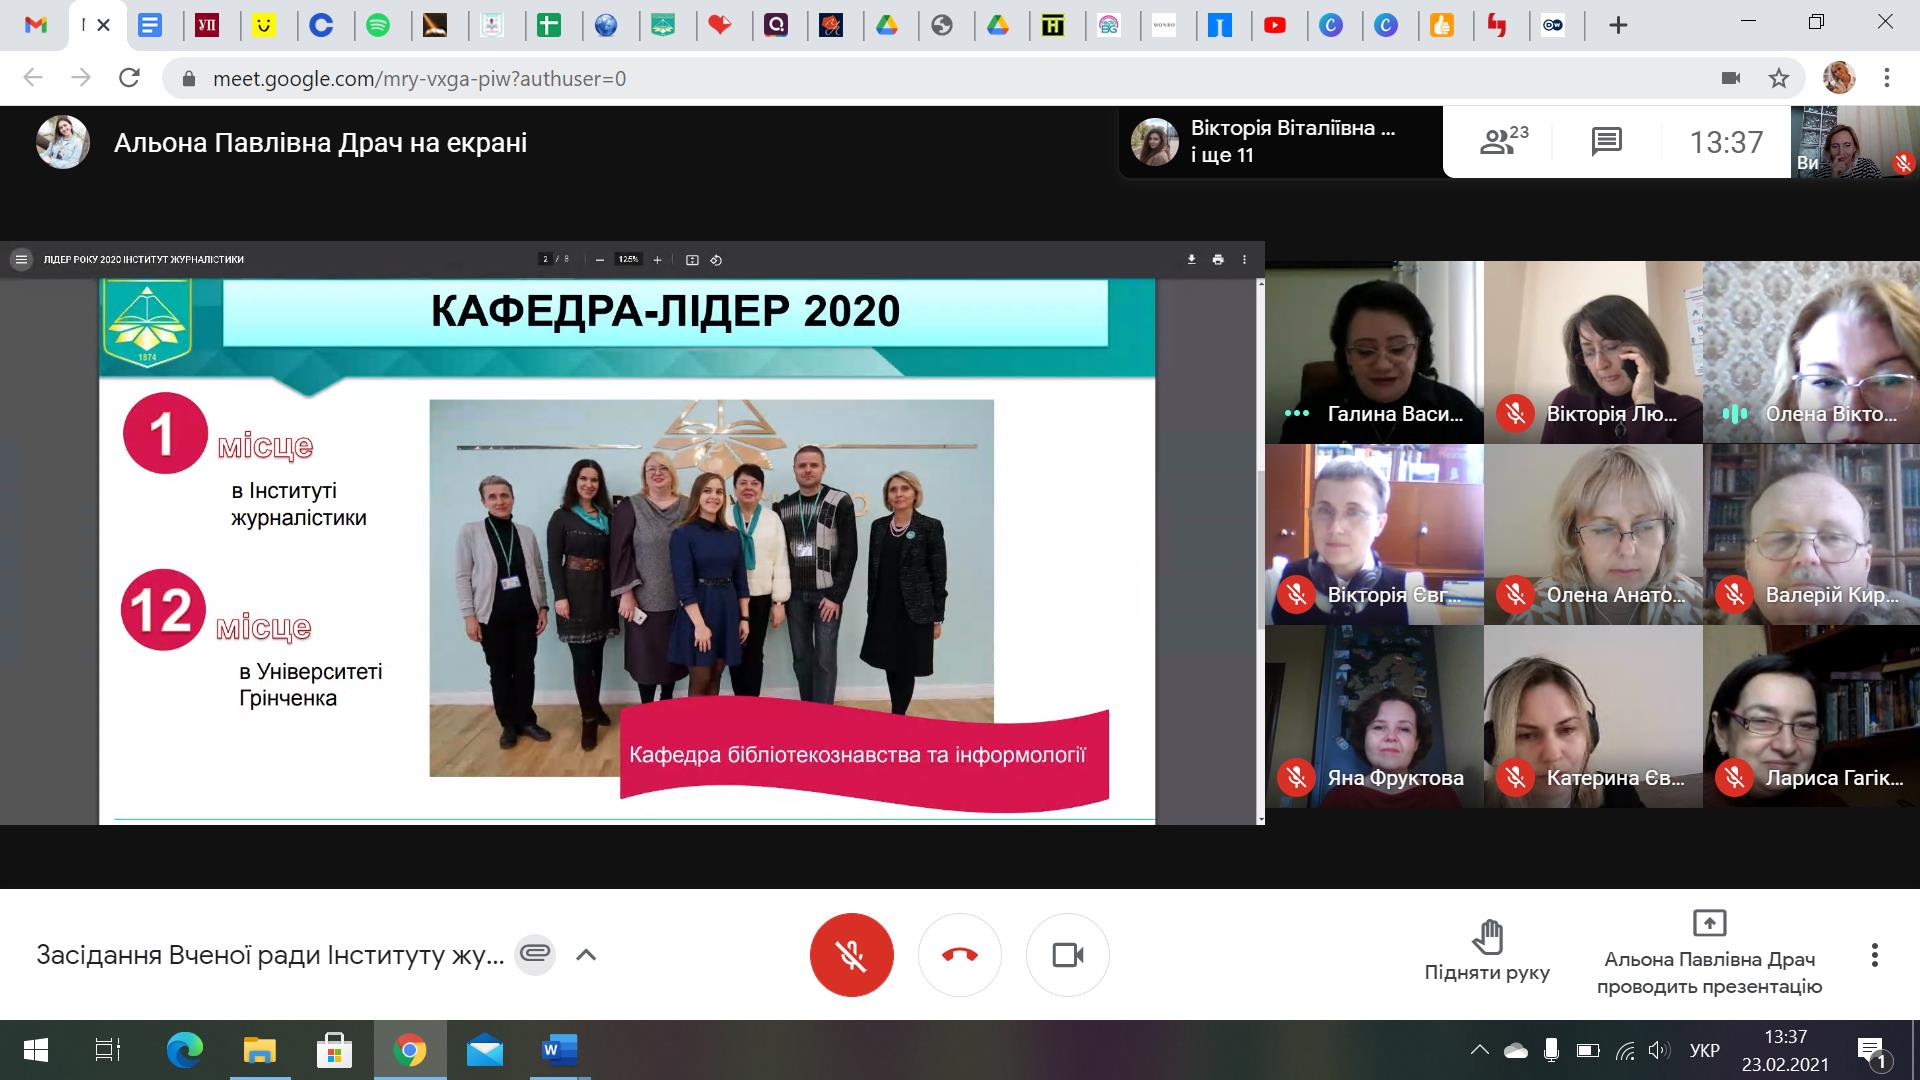Screen dimensions: 1920x1080
Task: Open the chat messages panel
Action: (x=1606, y=142)
